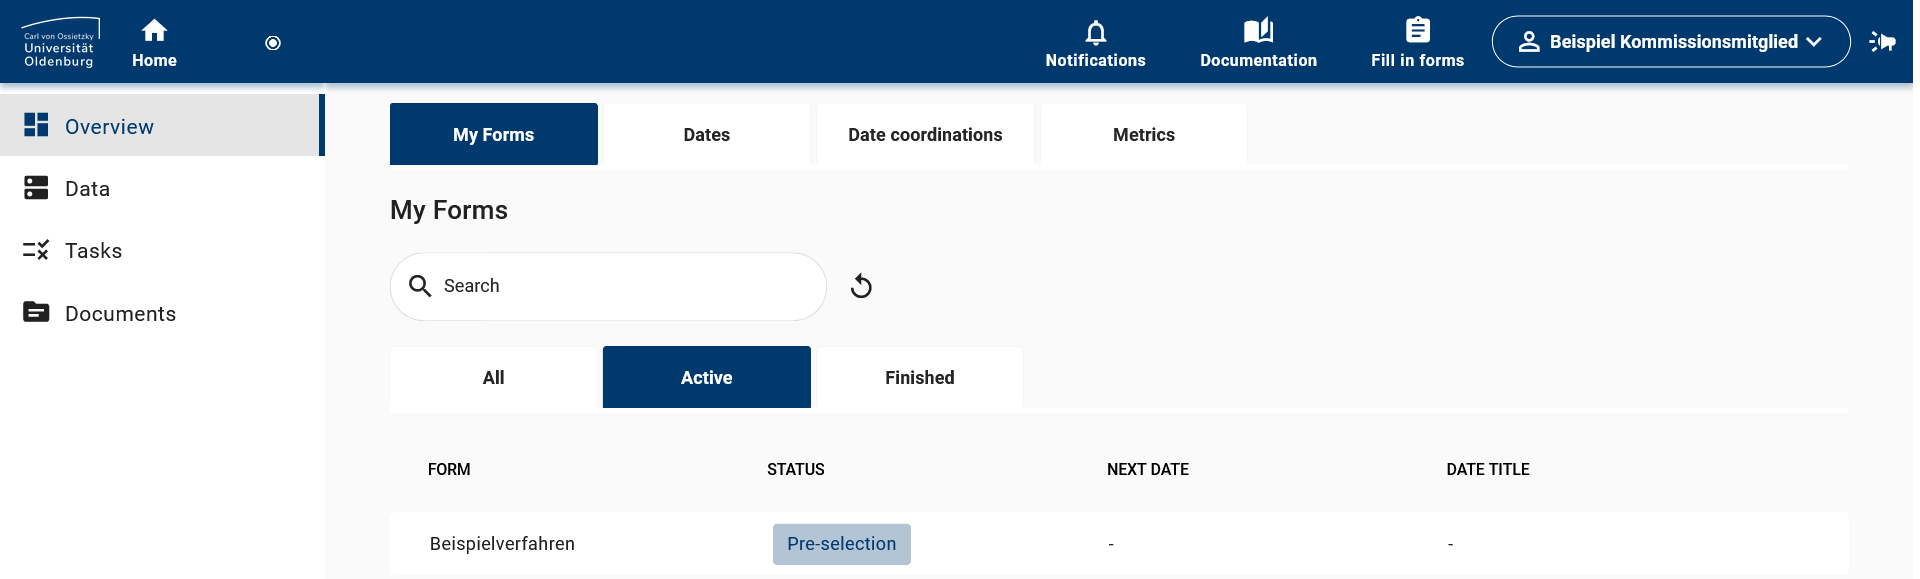
Task: Click the Fill in forms clipboard icon
Action: (x=1417, y=31)
